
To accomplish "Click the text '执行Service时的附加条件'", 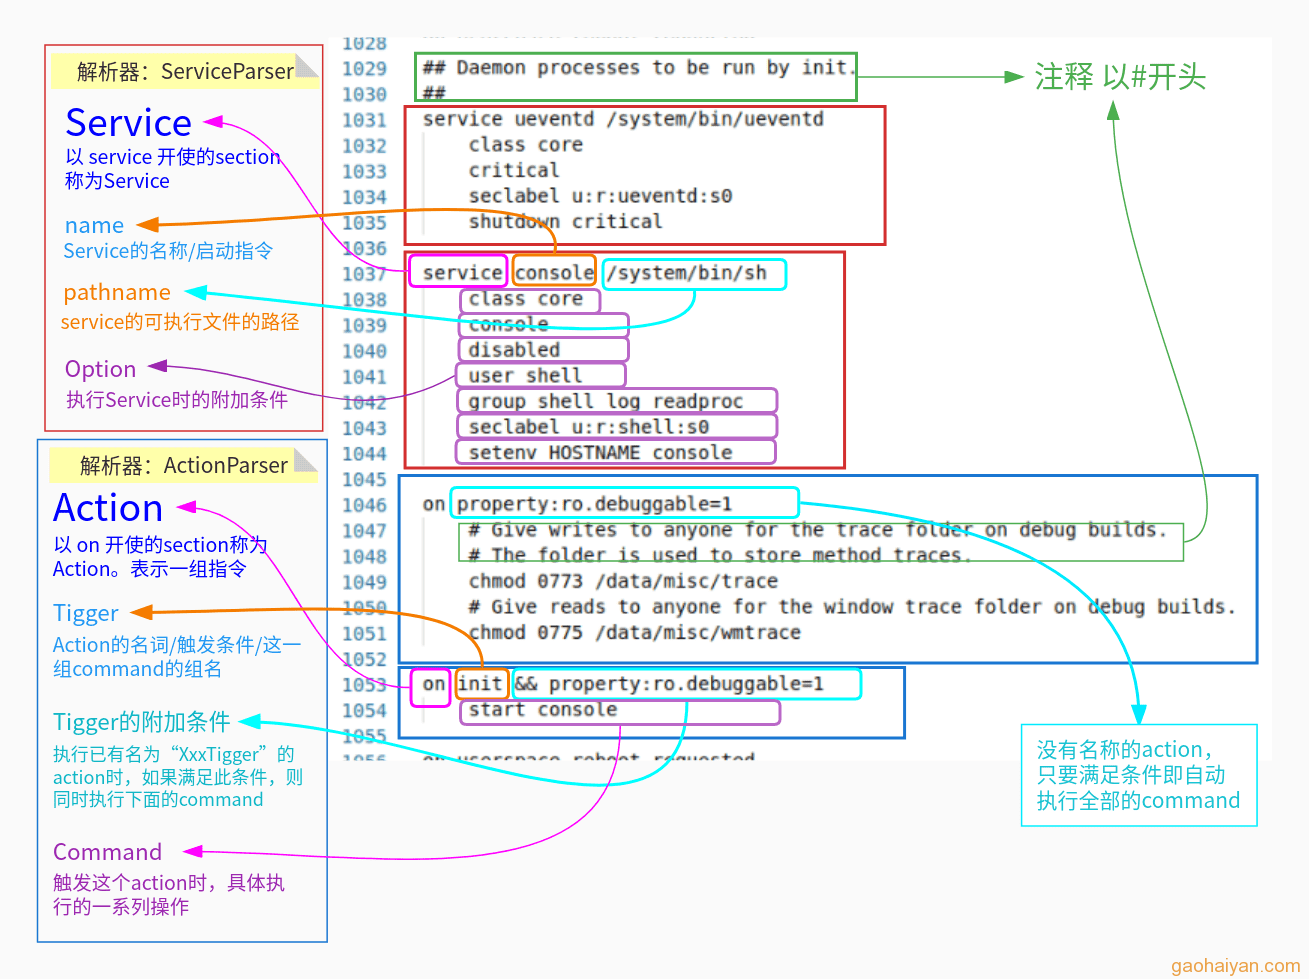I will tap(177, 400).
